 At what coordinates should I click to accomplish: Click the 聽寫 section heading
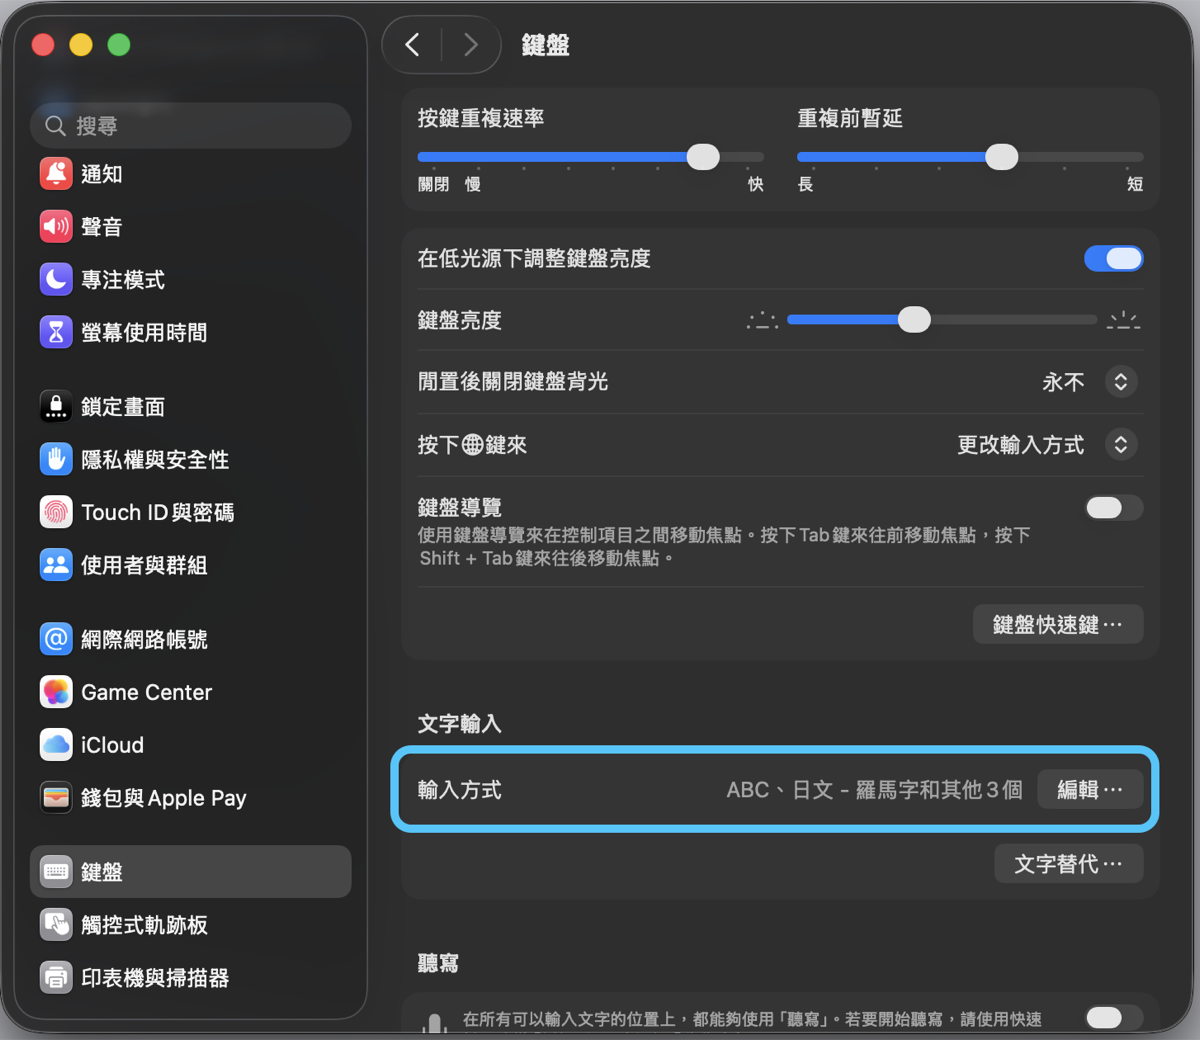tap(438, 963)
